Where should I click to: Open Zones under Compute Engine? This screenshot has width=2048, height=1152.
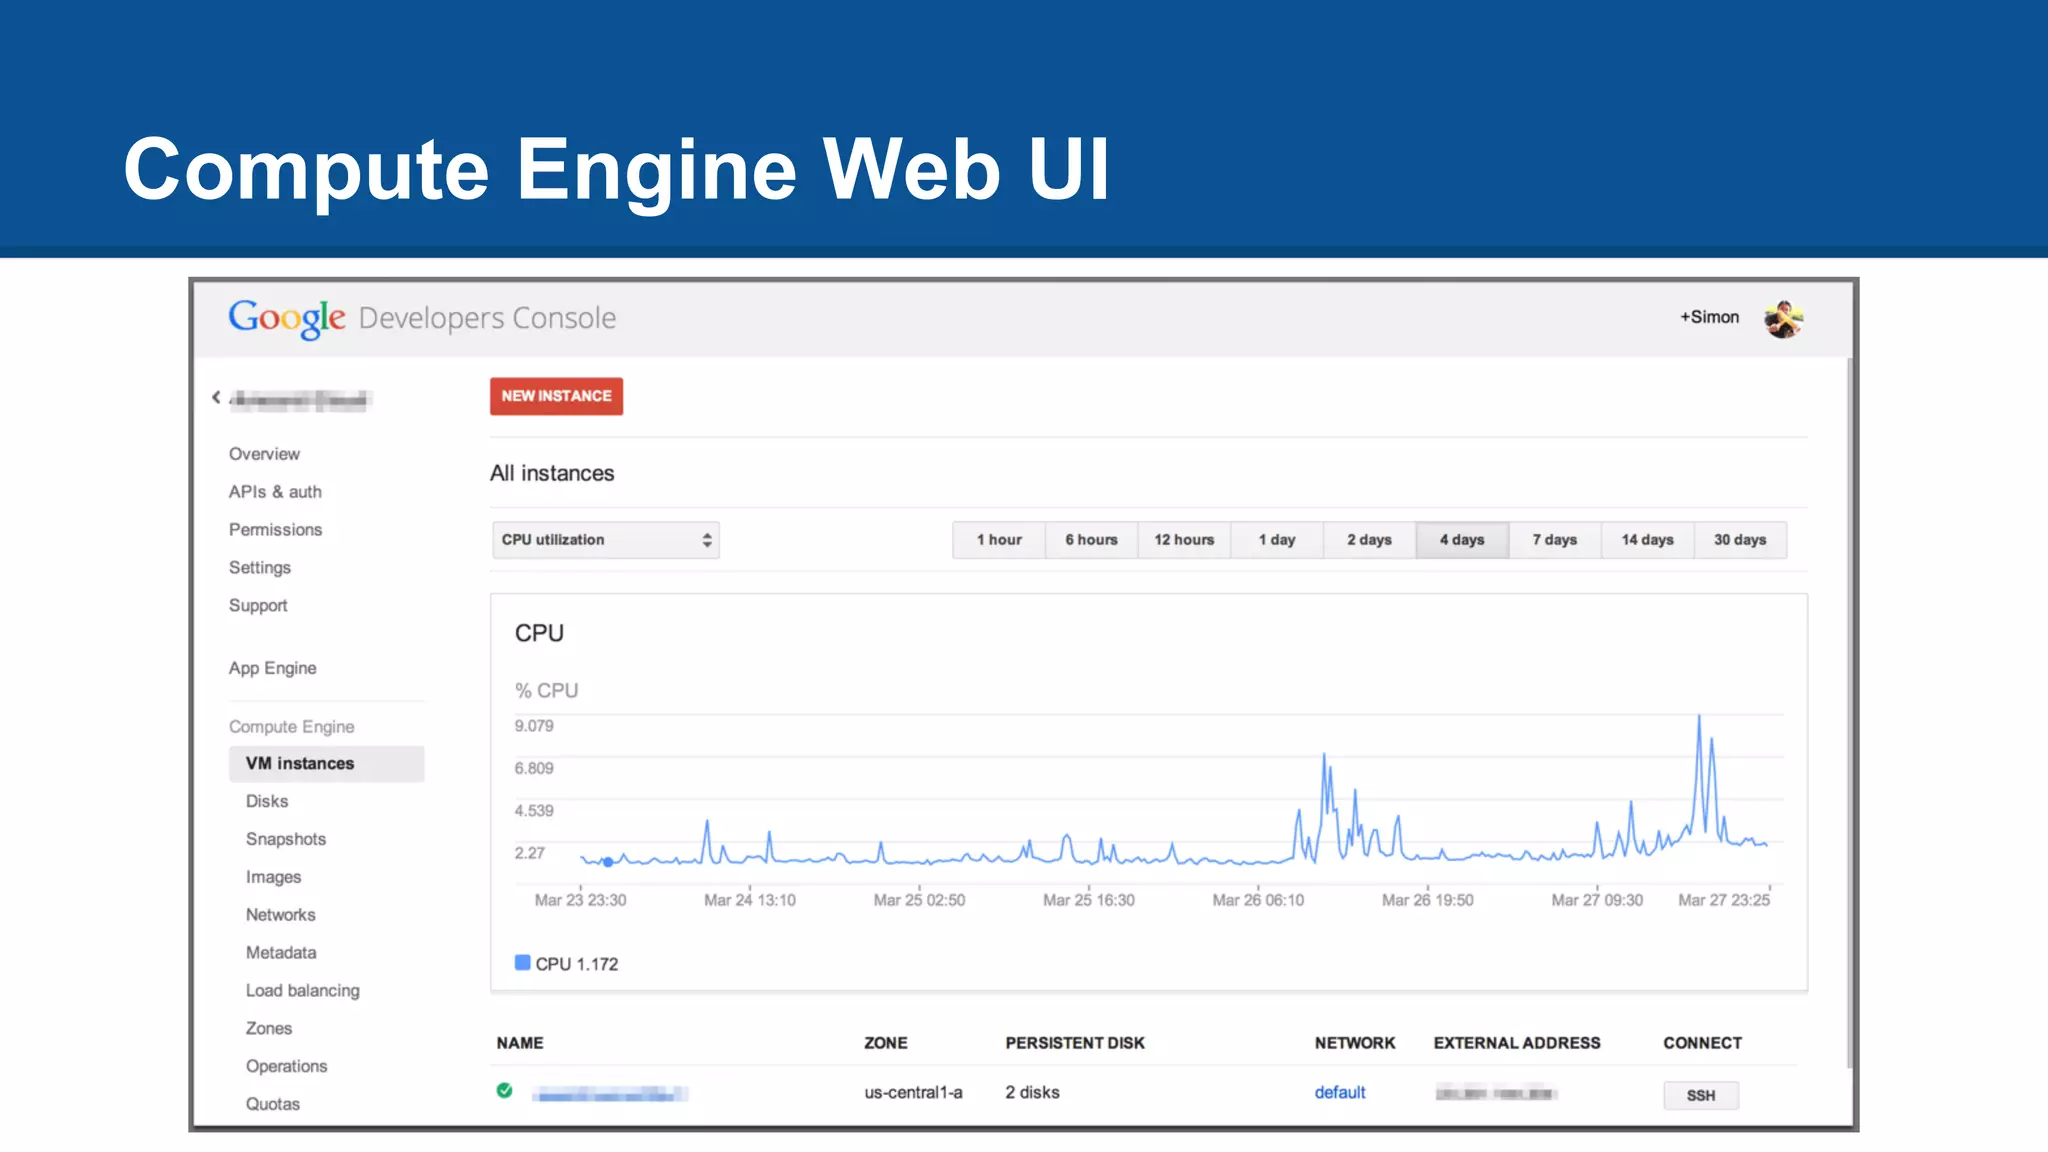tap(269, 1029)
